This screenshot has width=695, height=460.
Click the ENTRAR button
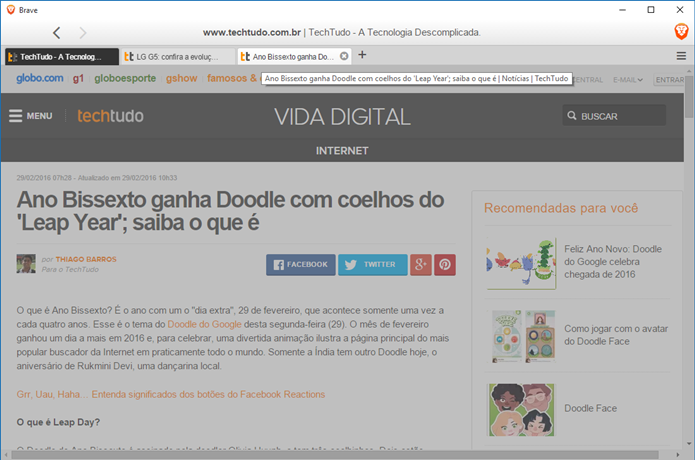click(x=670, y=80)
